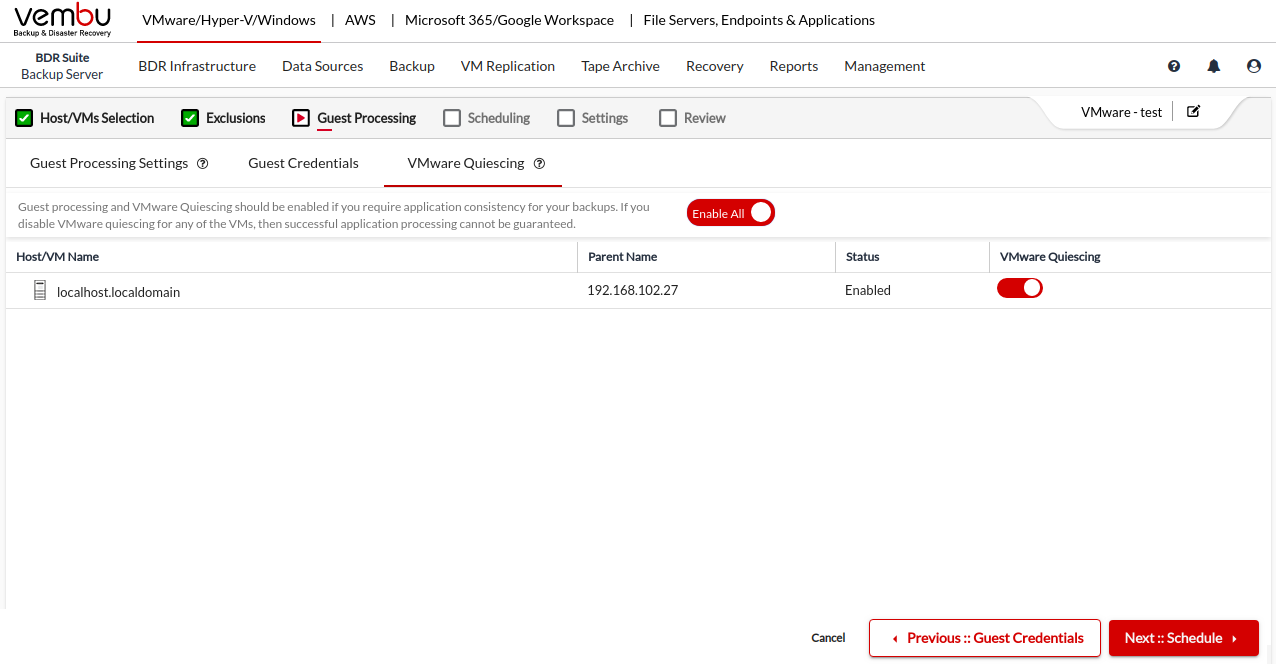The height and width of the screenshot is (664, 1276).
Task: Click the Next :: Schedule button
Action: point(1183,638)
